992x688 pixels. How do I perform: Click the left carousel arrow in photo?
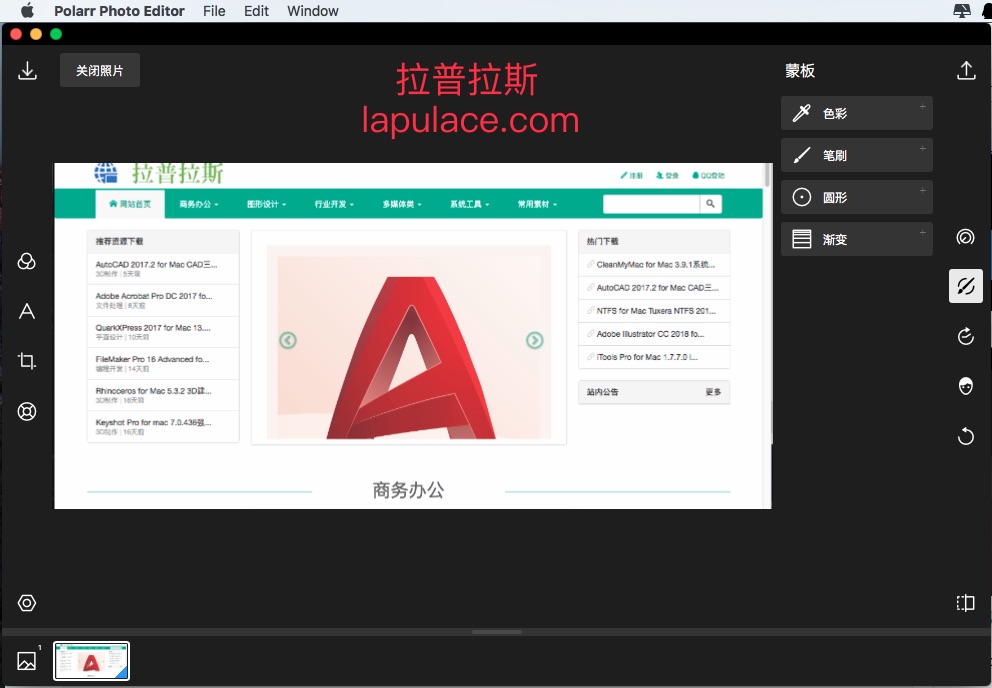288,341
